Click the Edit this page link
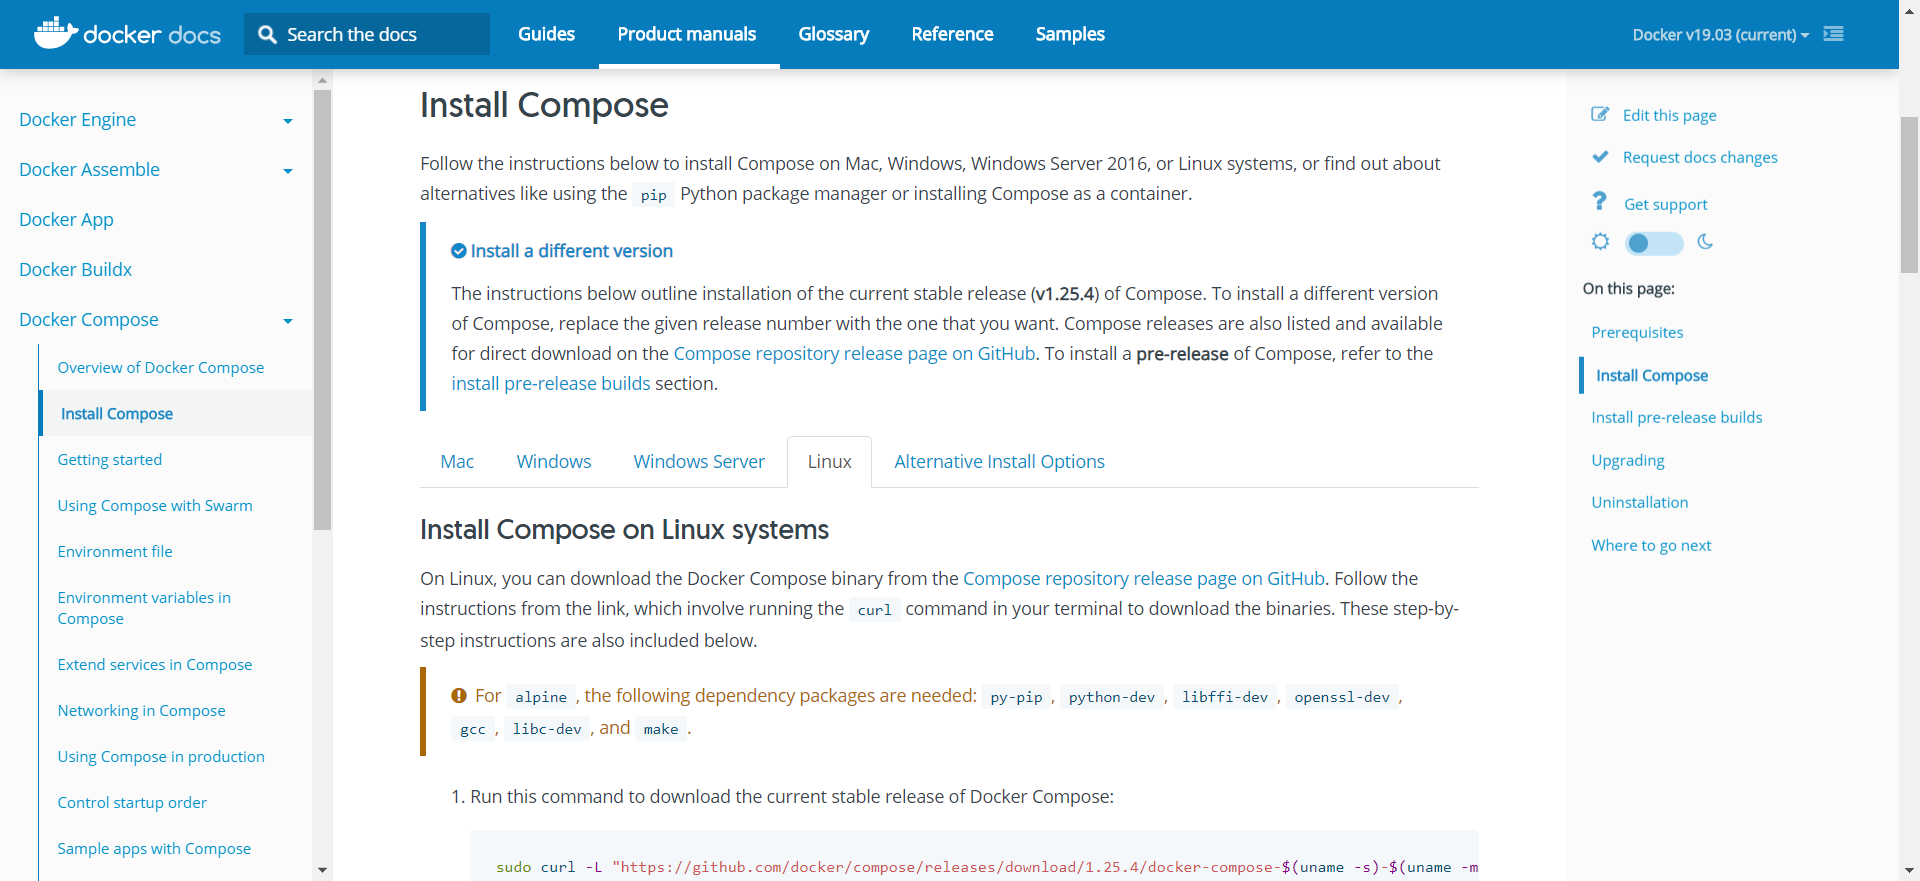 click(x=1669, y=115)
